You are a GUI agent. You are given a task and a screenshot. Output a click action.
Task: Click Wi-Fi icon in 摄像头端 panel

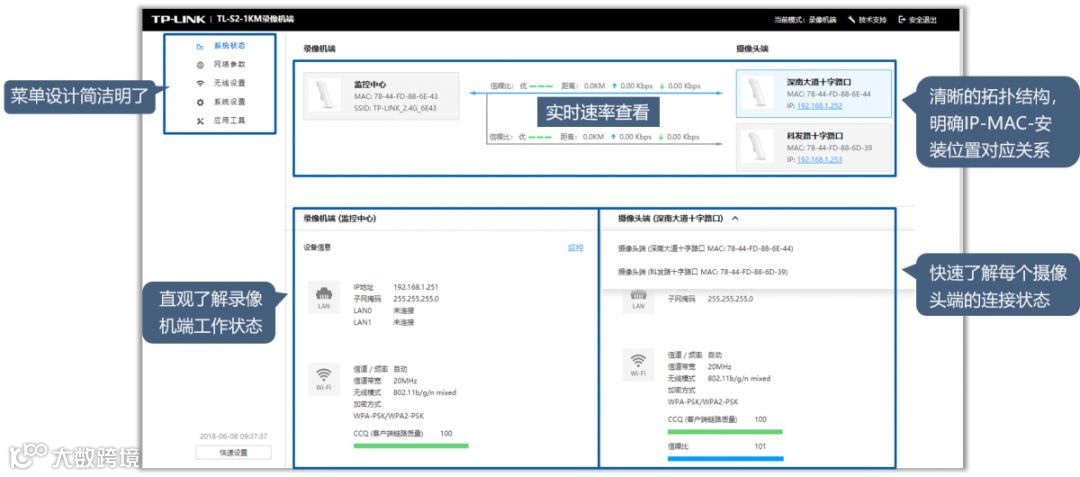(638, 365)
